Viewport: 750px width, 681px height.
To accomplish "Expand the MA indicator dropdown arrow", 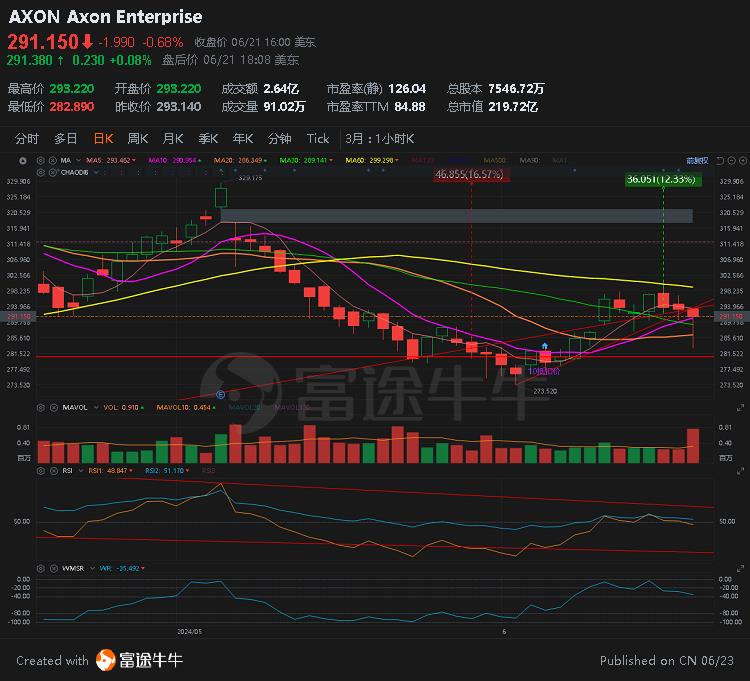I will coord(78,161).
